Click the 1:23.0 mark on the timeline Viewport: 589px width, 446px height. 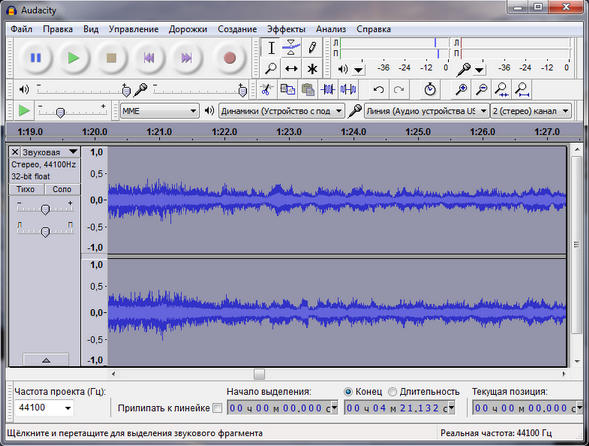pos(289,132)
